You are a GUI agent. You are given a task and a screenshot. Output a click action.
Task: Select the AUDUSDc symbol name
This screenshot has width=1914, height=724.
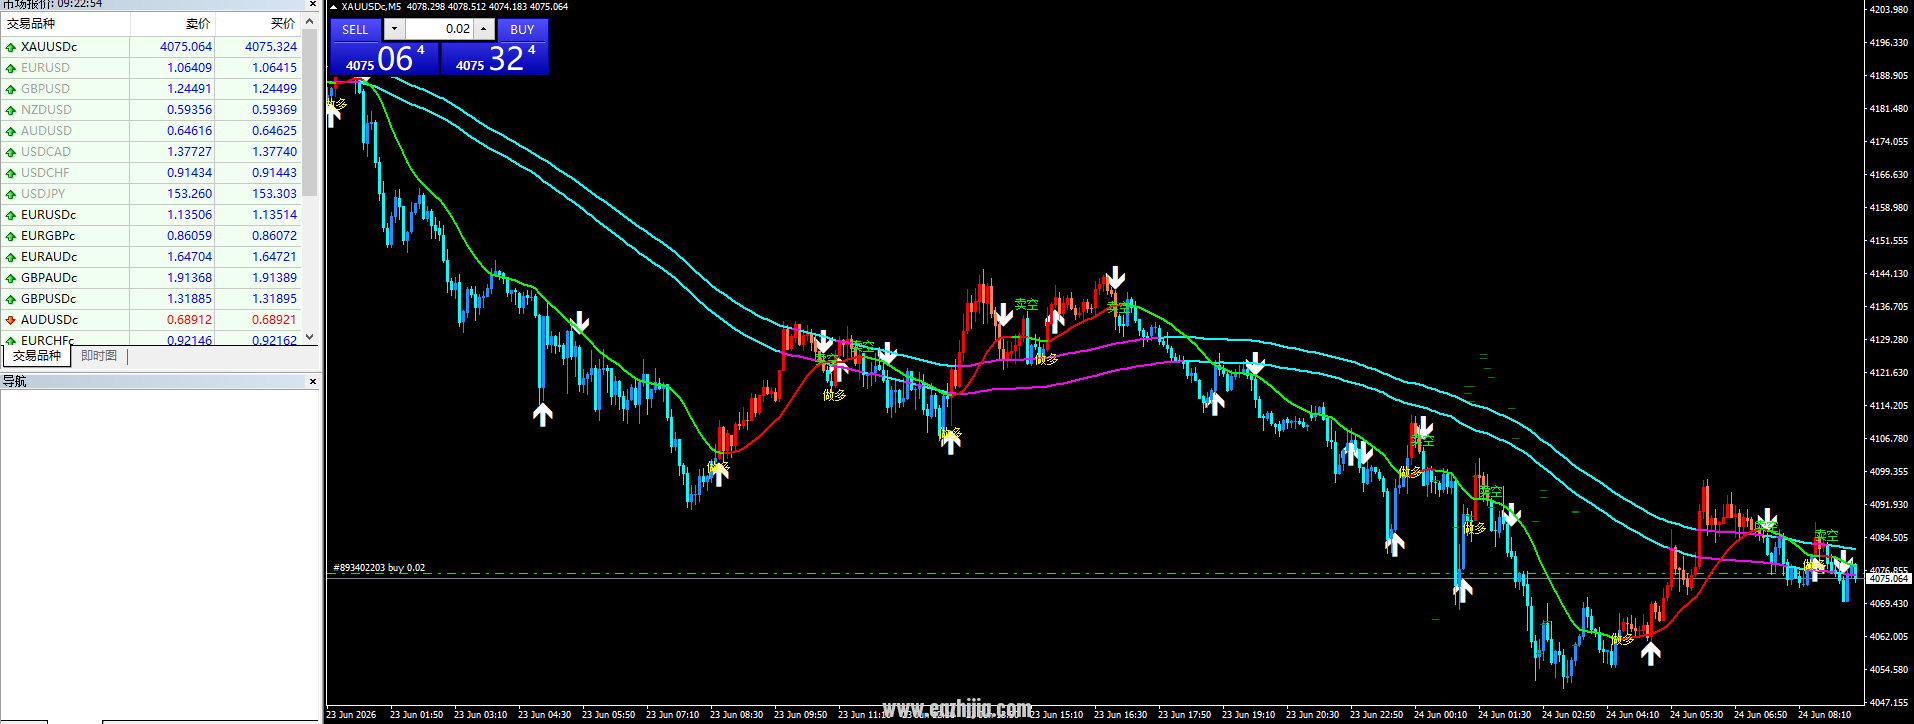49,320
